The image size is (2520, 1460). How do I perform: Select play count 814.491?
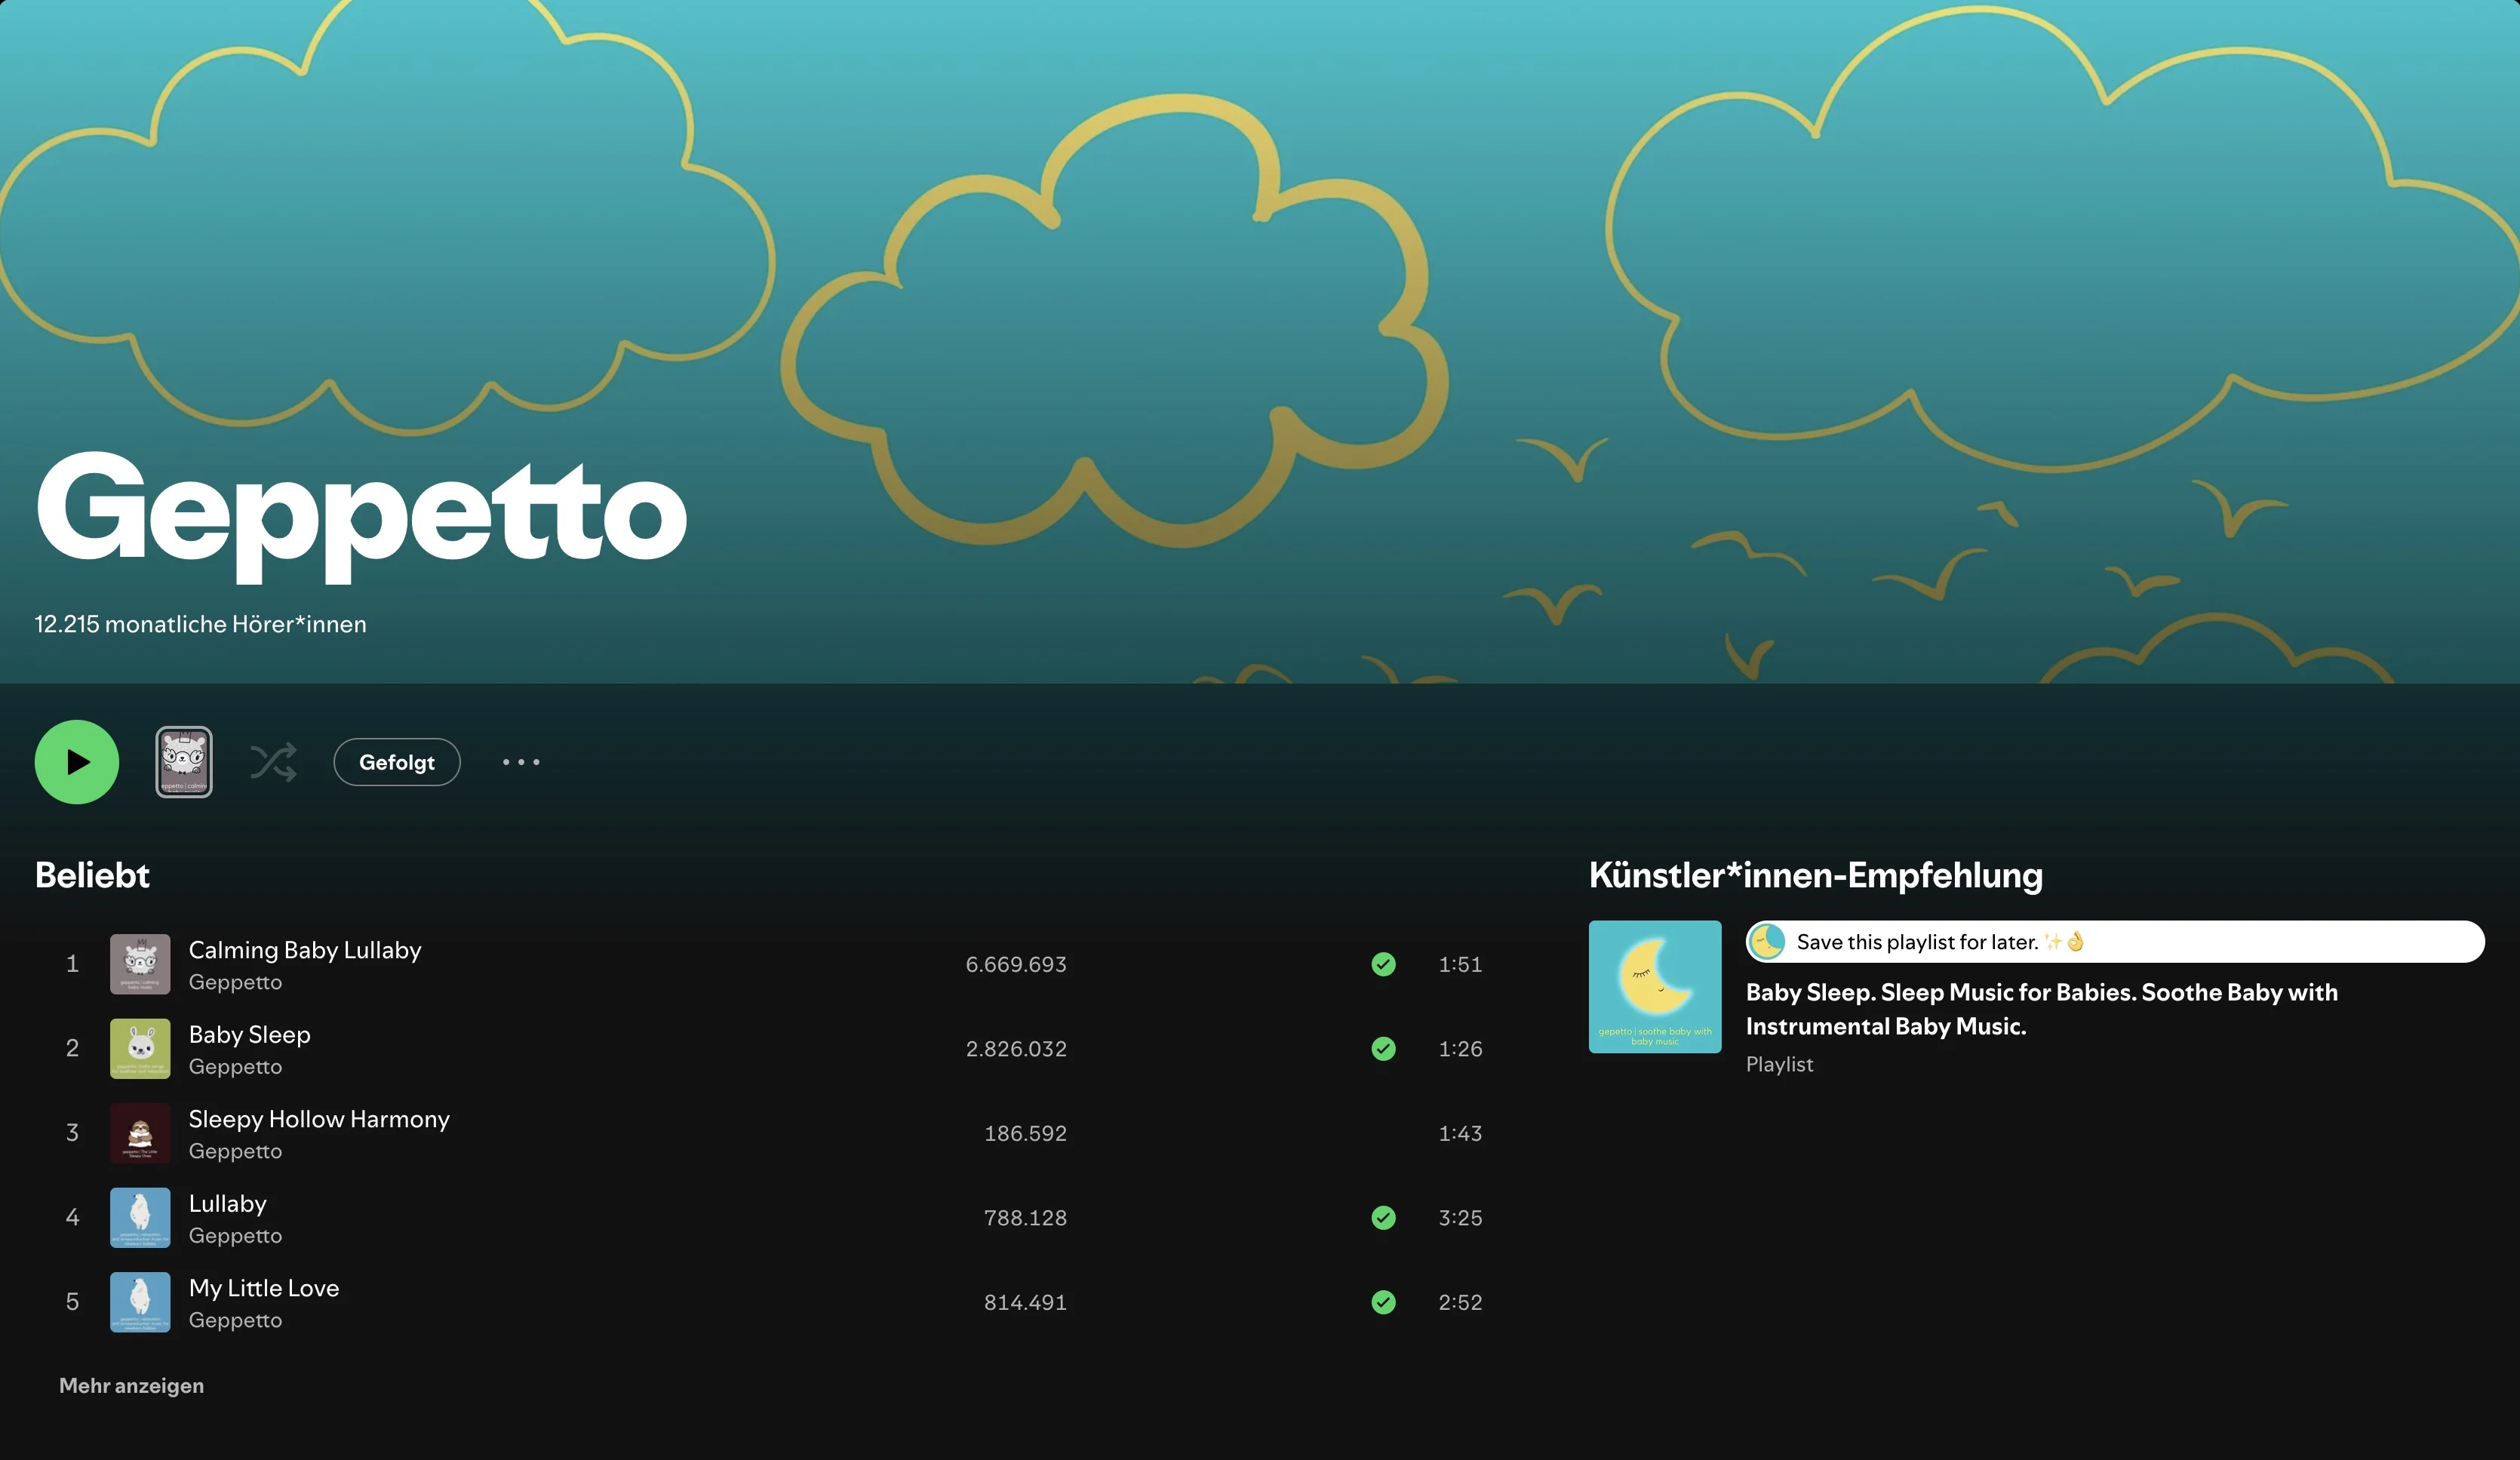(x=1025, y=1302)
